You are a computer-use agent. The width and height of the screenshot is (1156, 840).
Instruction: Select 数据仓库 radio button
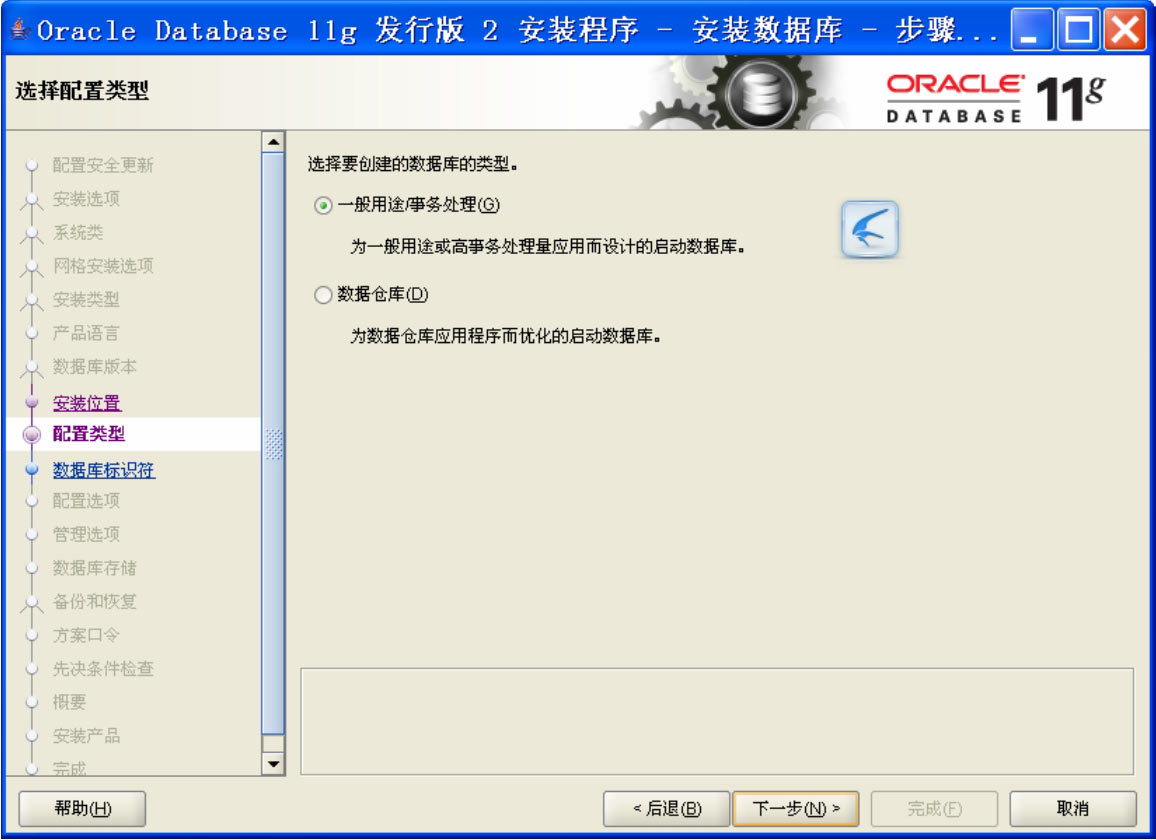[323, 295]
